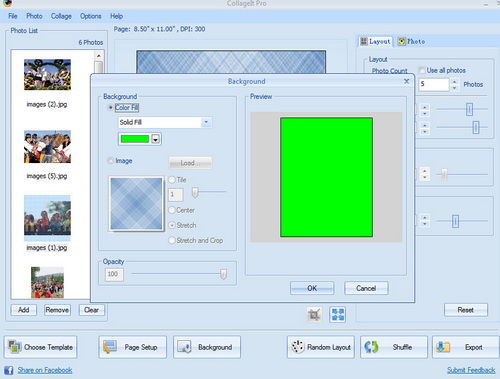Reset the layout settings
Viewport: 500px width, 379px height.
tap(466, 310)
